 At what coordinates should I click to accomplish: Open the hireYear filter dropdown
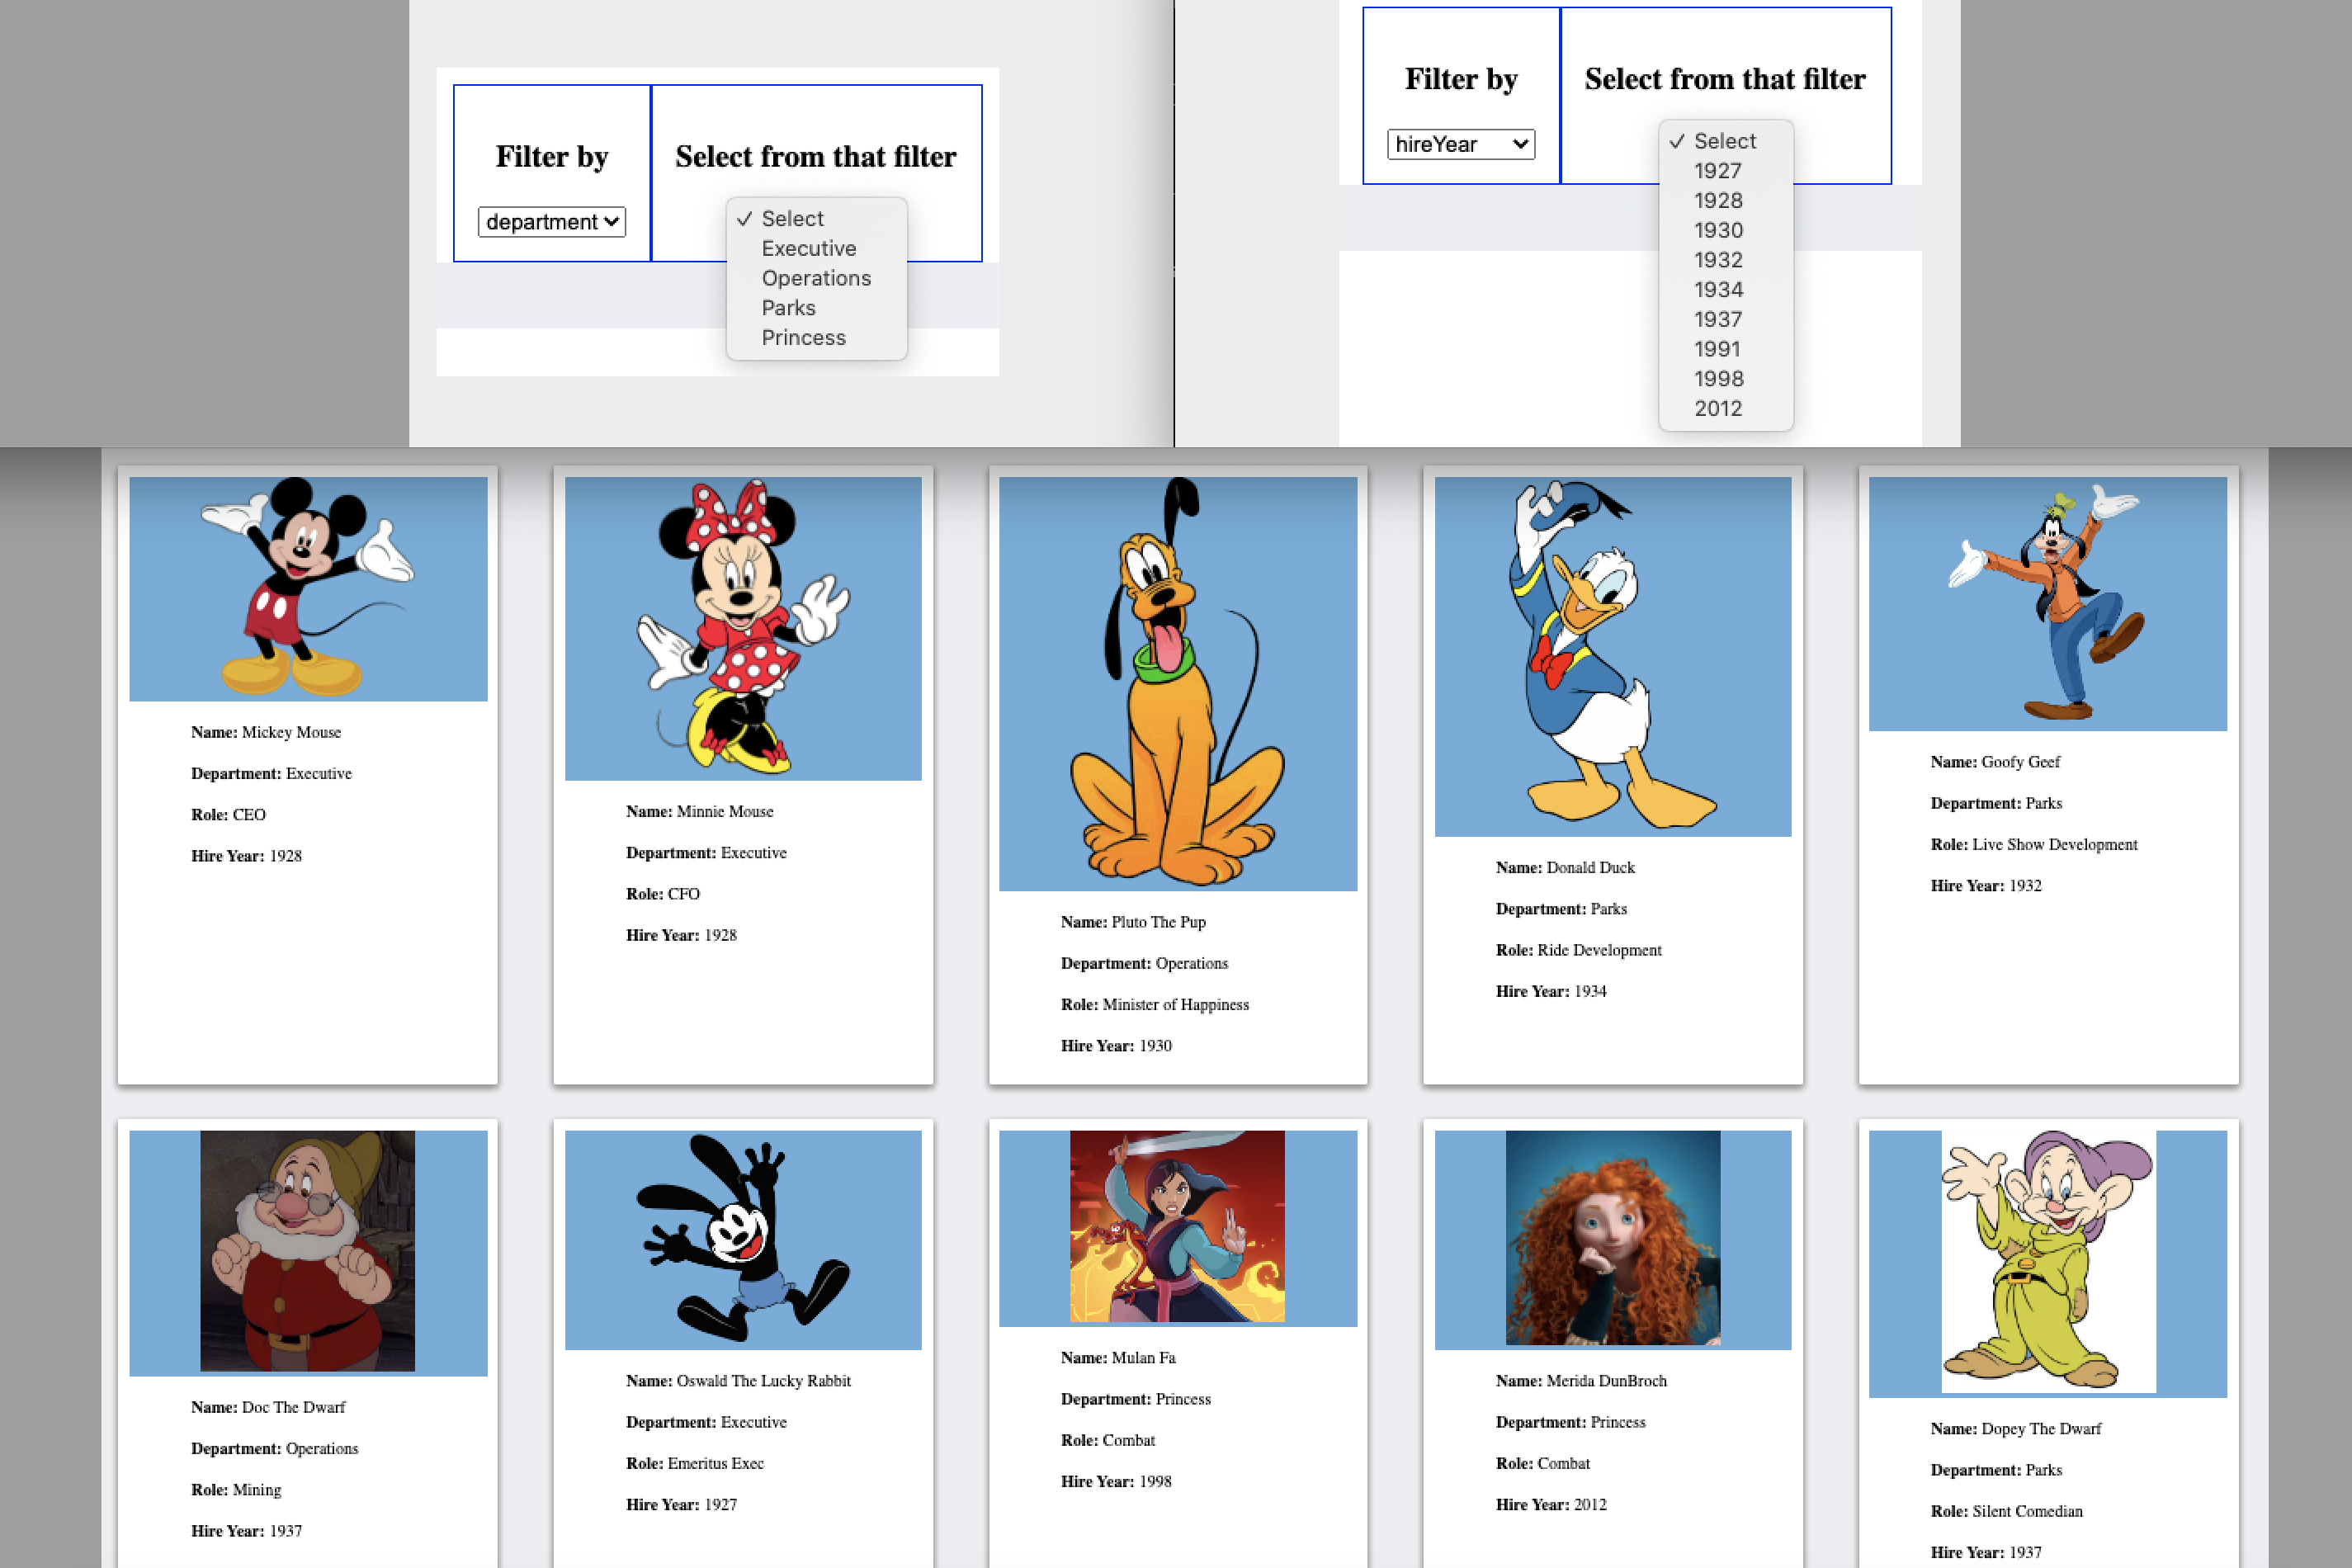click(x=1461, y=144)
